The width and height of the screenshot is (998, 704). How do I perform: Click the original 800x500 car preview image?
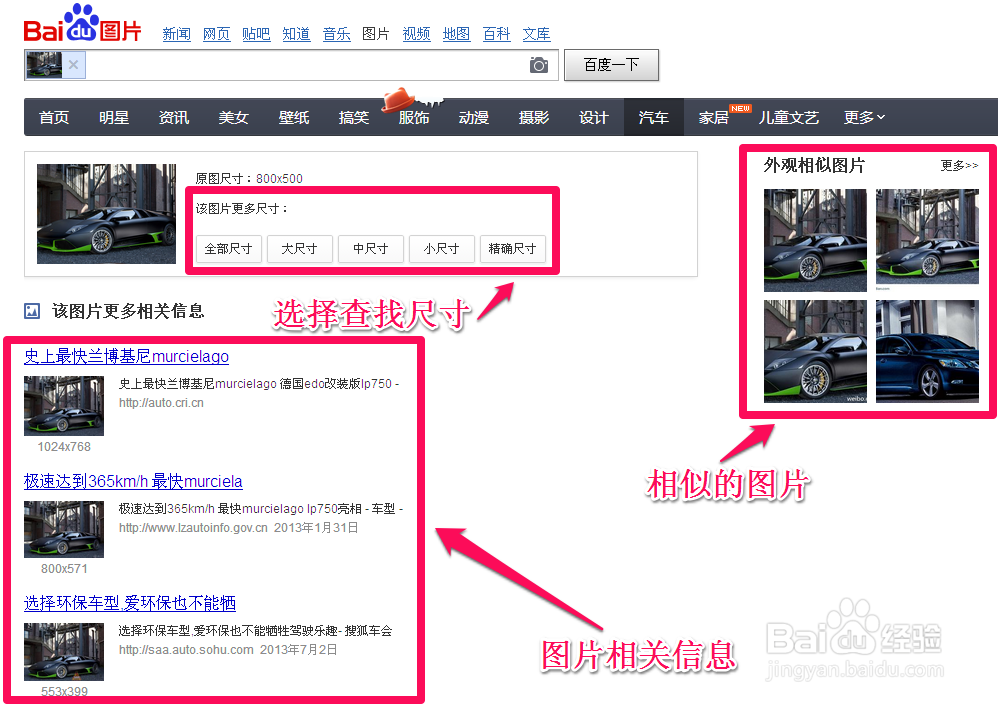tap(106, 214)
